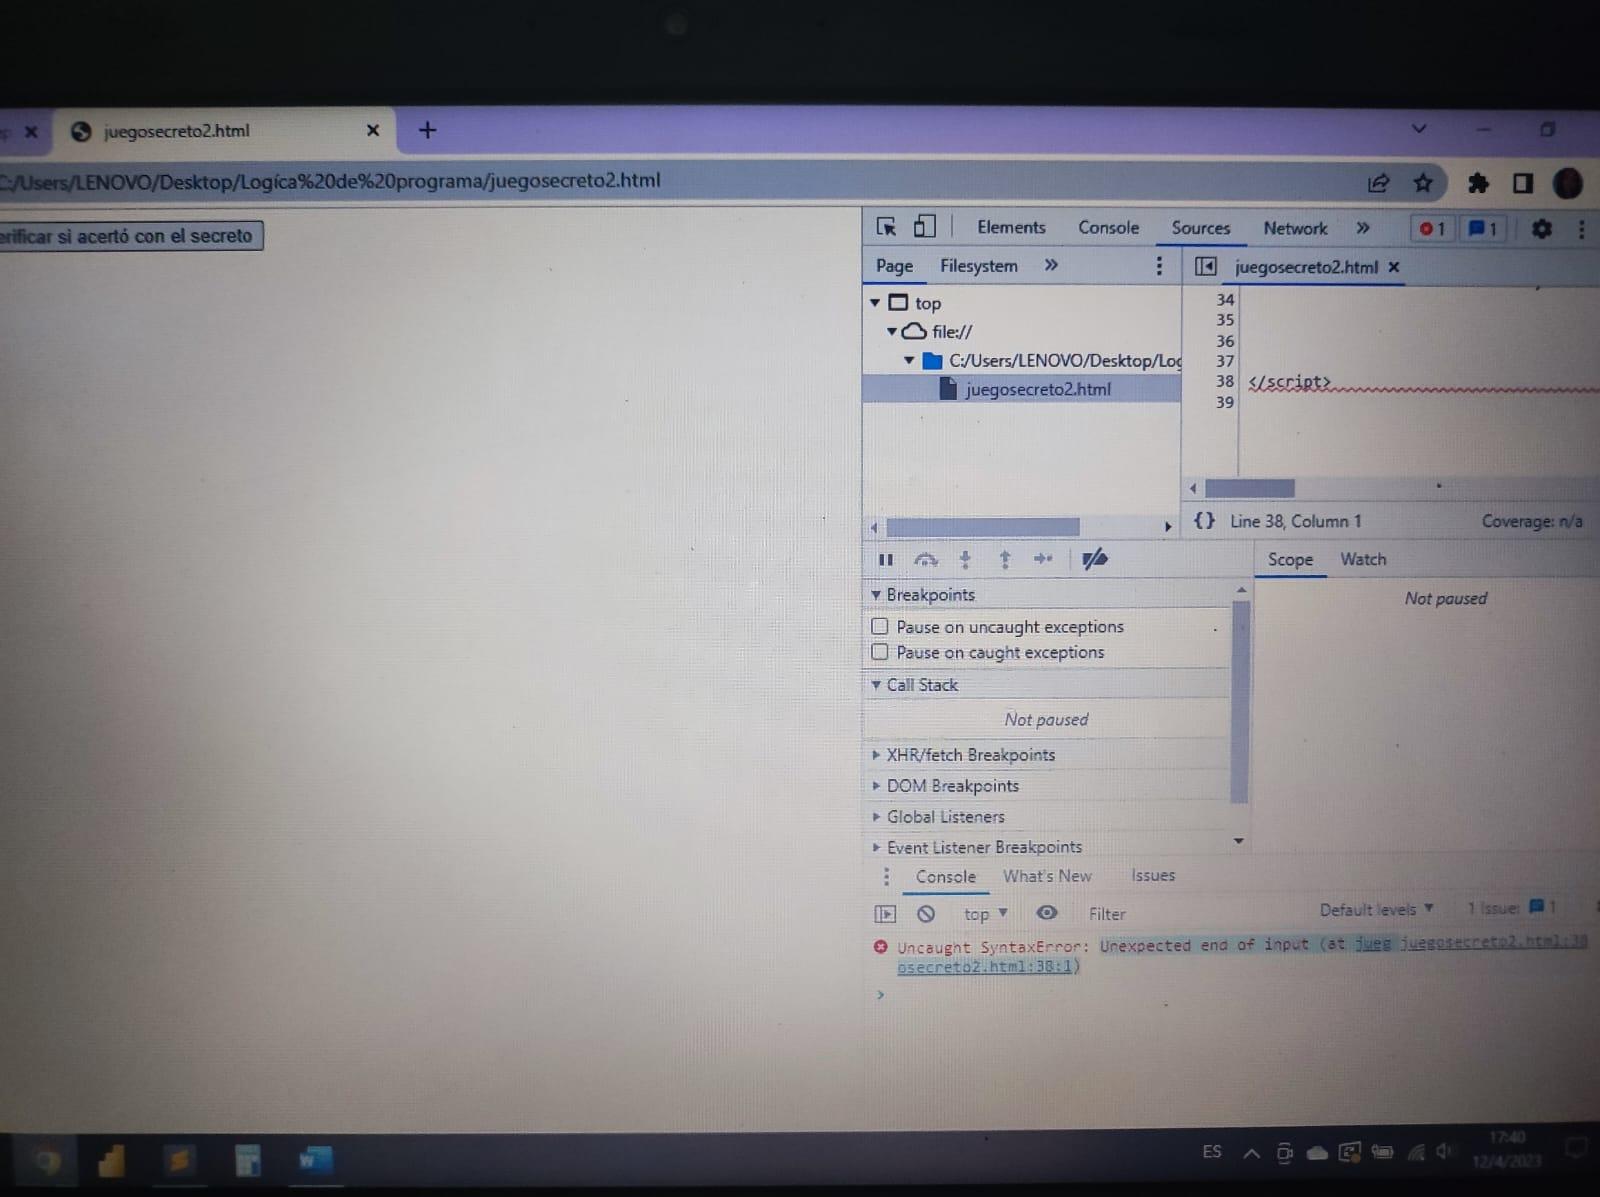
Task: Activate the inspect element picker icon
Action: [886, 227]
